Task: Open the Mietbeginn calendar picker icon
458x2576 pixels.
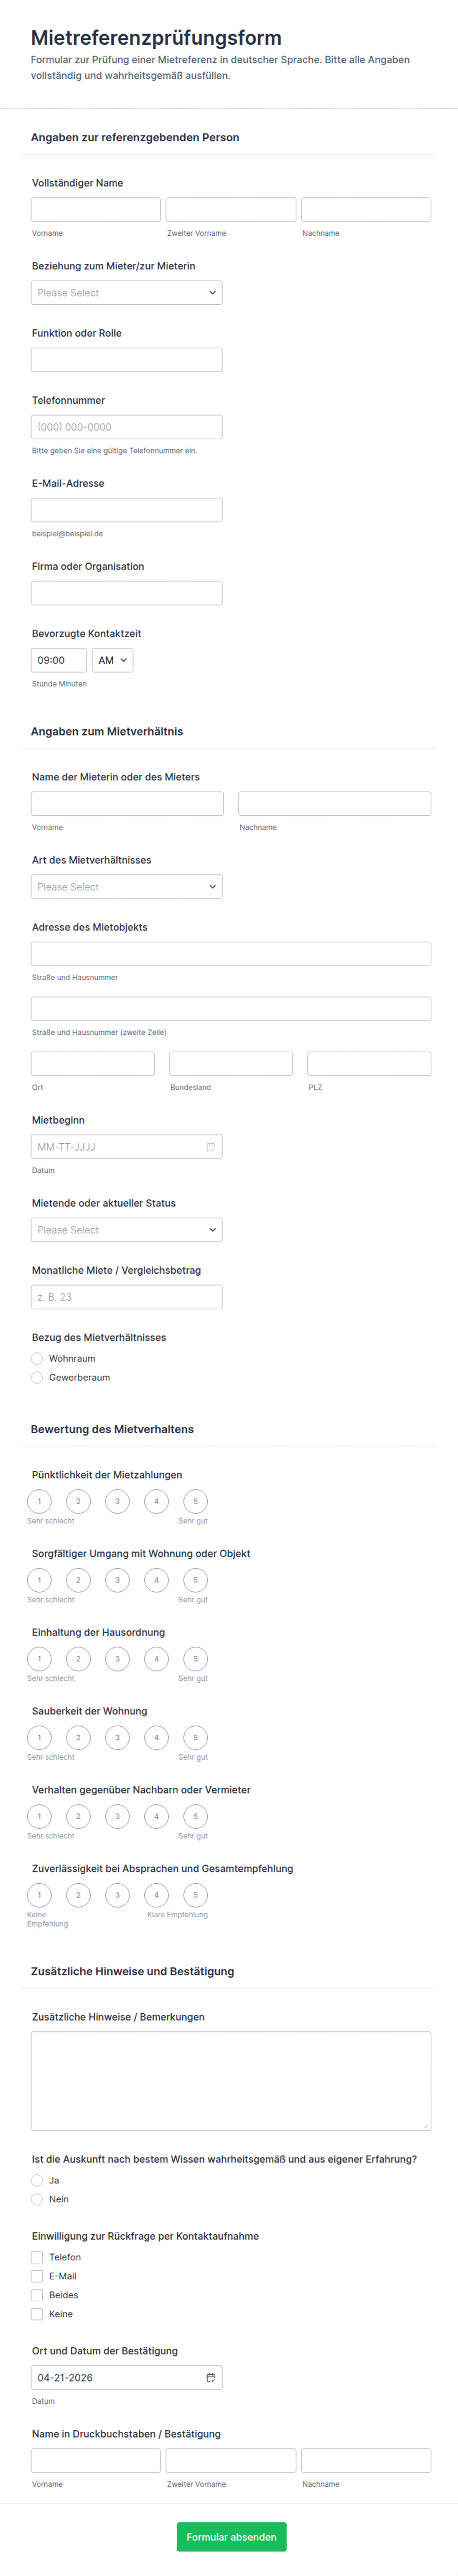Action: pyautogui.click(x=210, y=1147)
